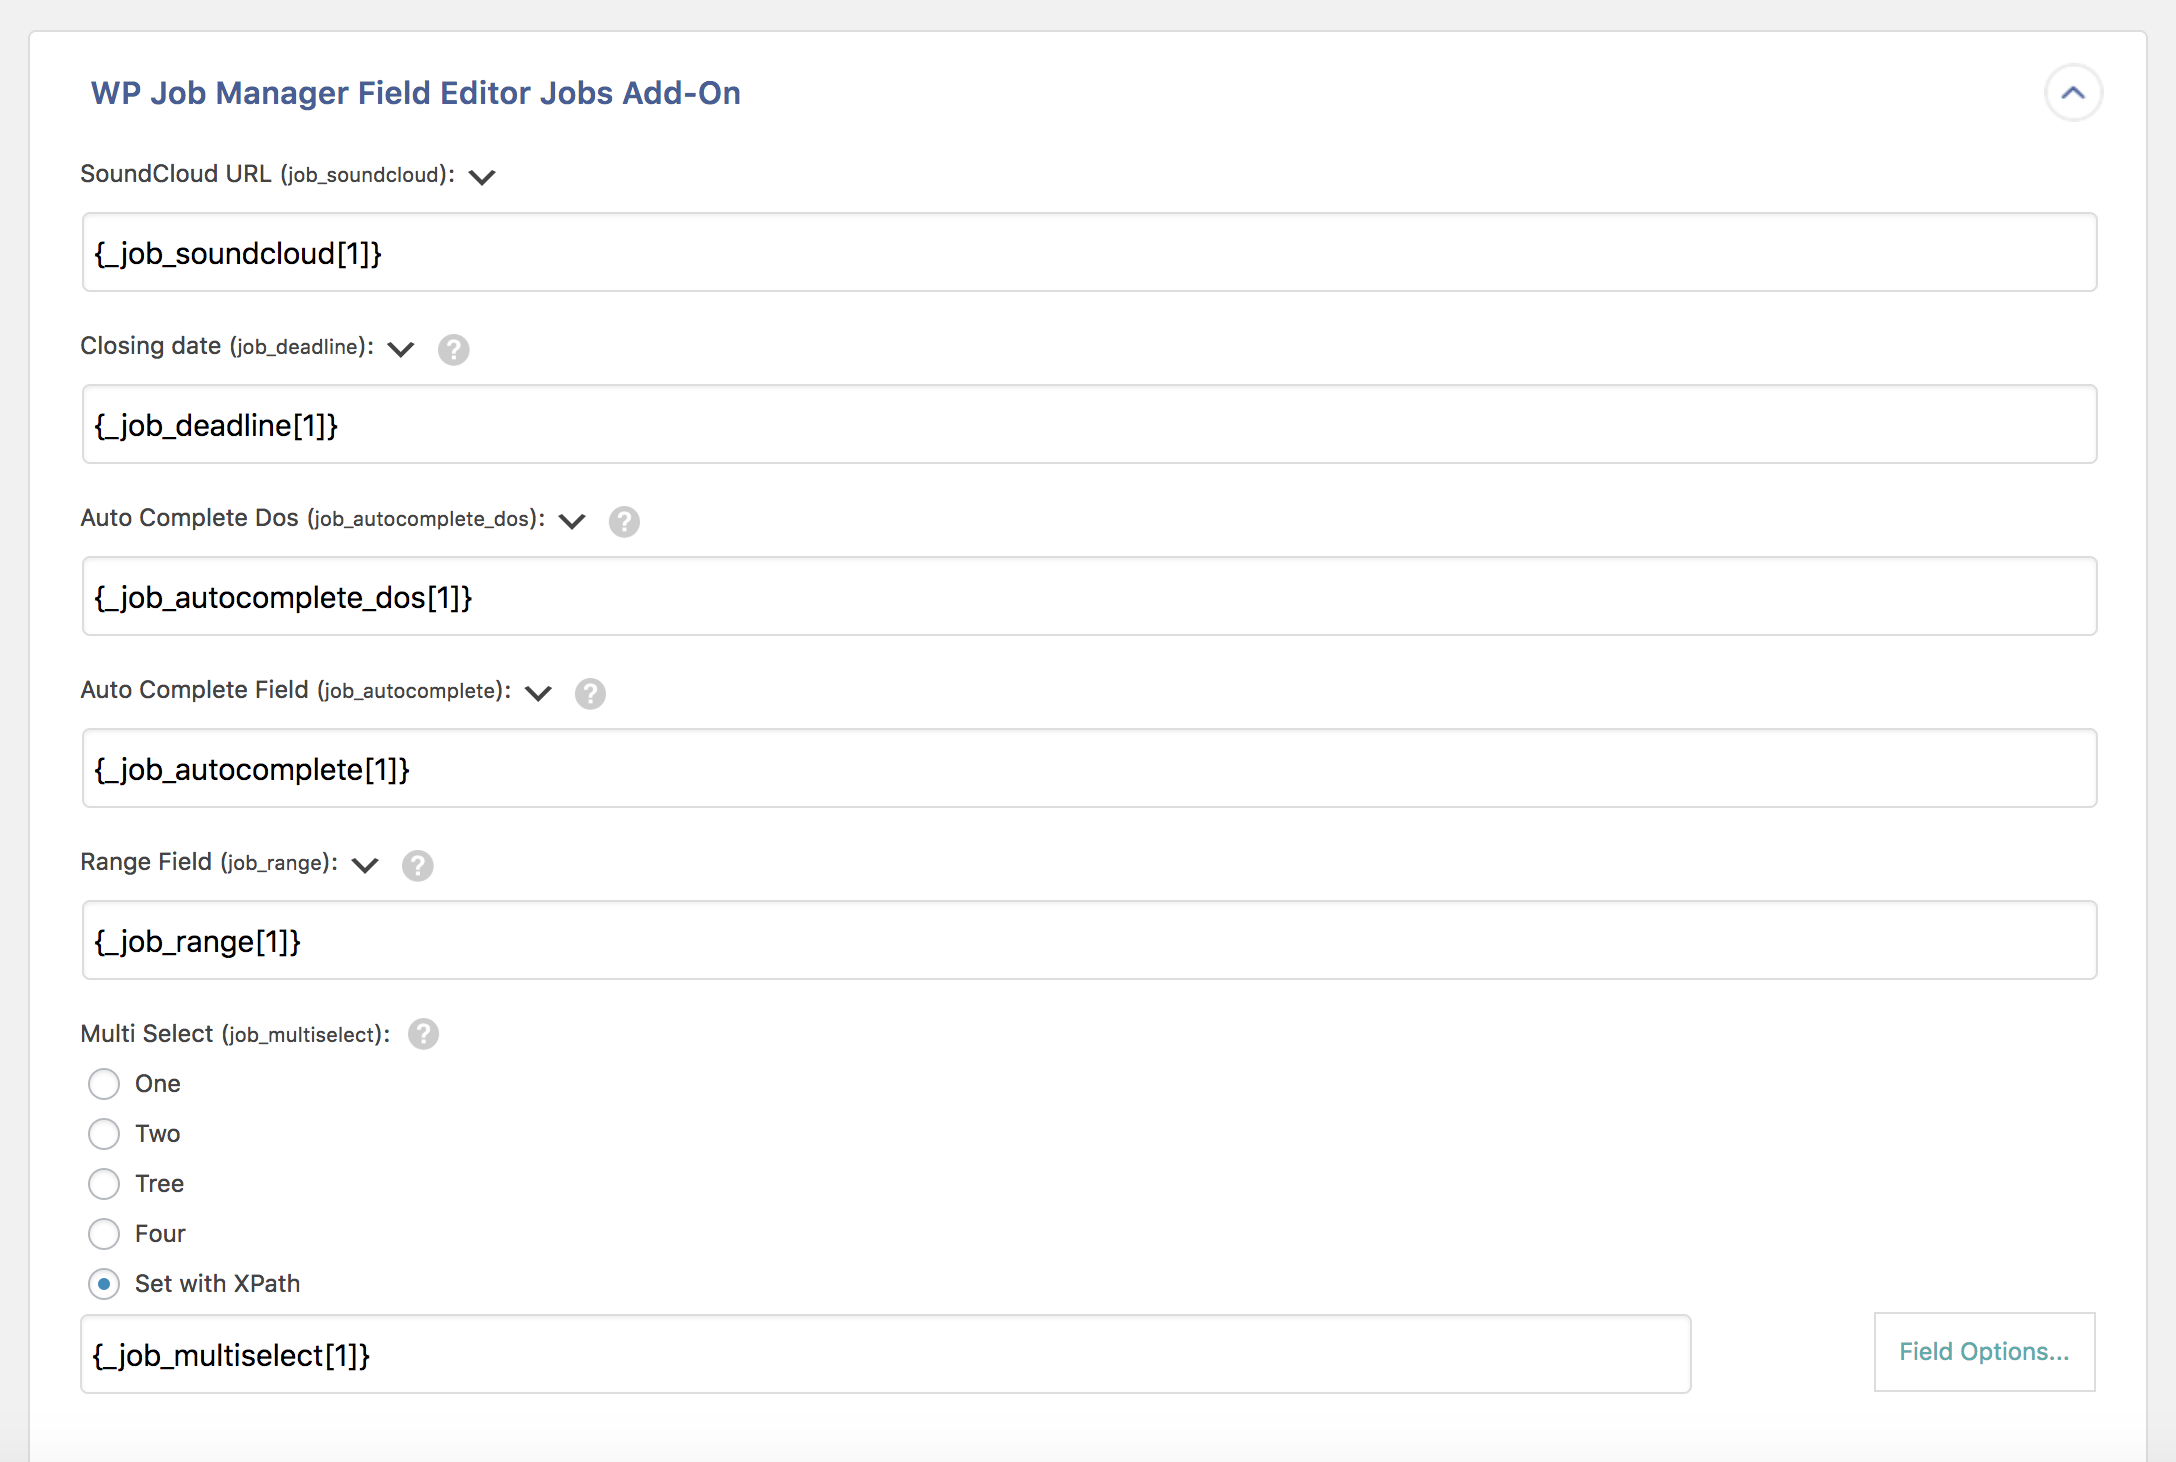This screenshot has height=1462, width=2176.
Task: Toggle Auto Complete Field dropdown chevron
Action: pos(538,693)
